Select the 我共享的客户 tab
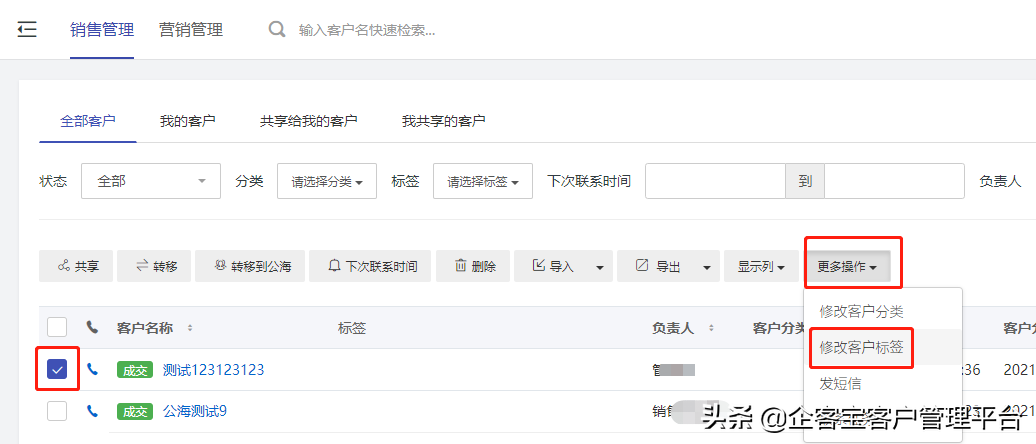This screenshot has width=1036, height=444. 443,121
